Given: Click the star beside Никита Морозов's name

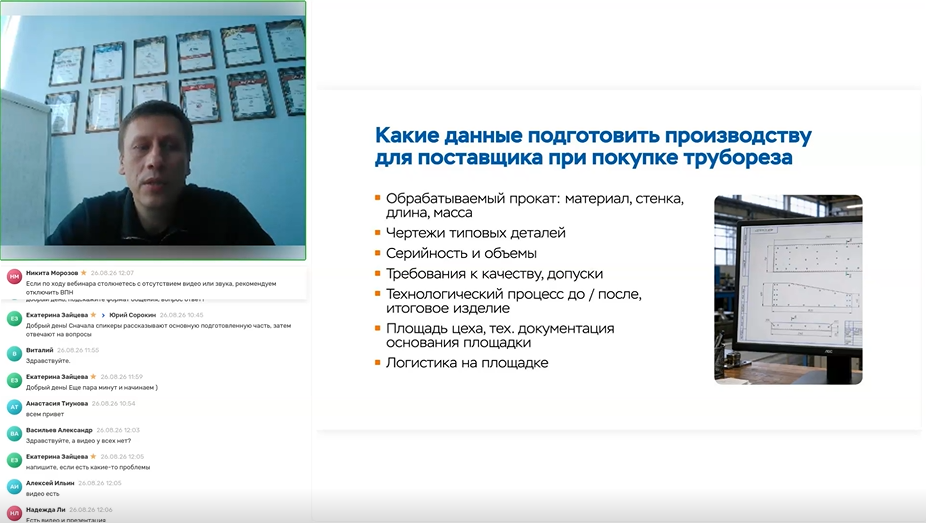Looking at the screenshot, I should point(84,273).
